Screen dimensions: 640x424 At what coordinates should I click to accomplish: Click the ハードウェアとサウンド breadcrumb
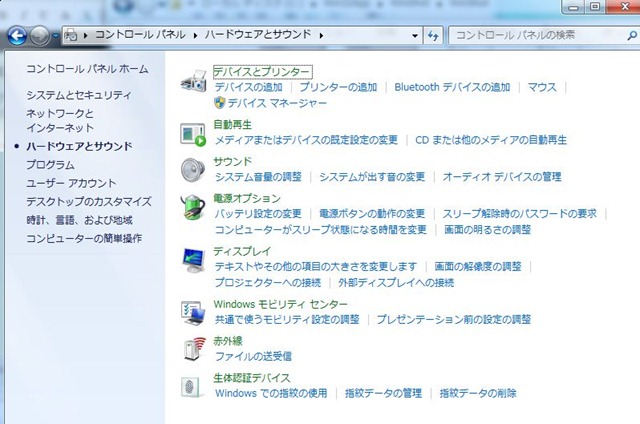258,35
